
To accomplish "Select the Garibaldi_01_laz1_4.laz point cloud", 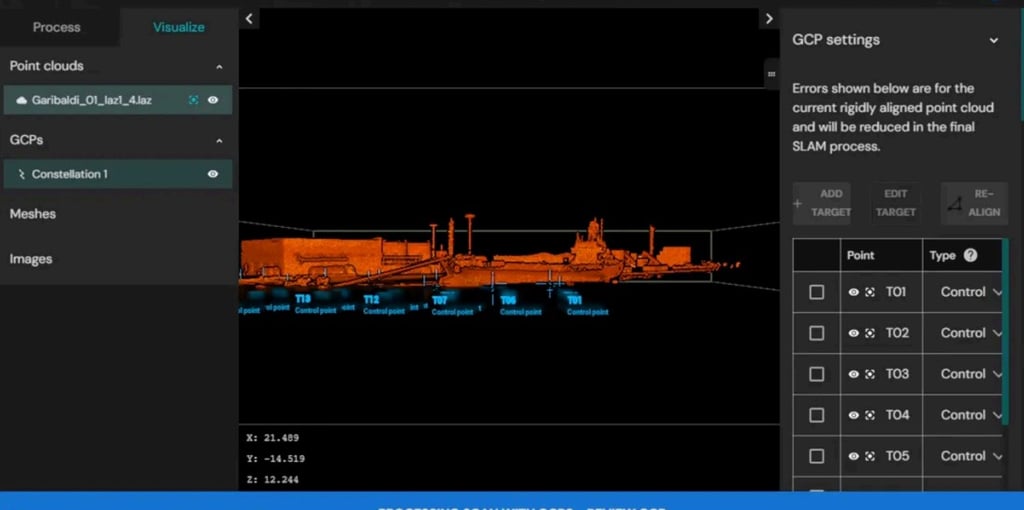I will point(118,100).
